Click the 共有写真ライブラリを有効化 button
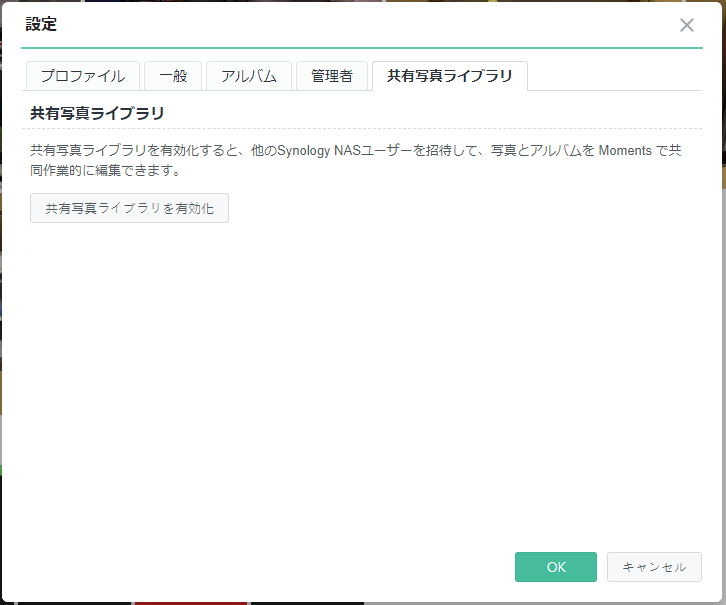The width and height of the screenshot is (726, 605). (129, 208)
